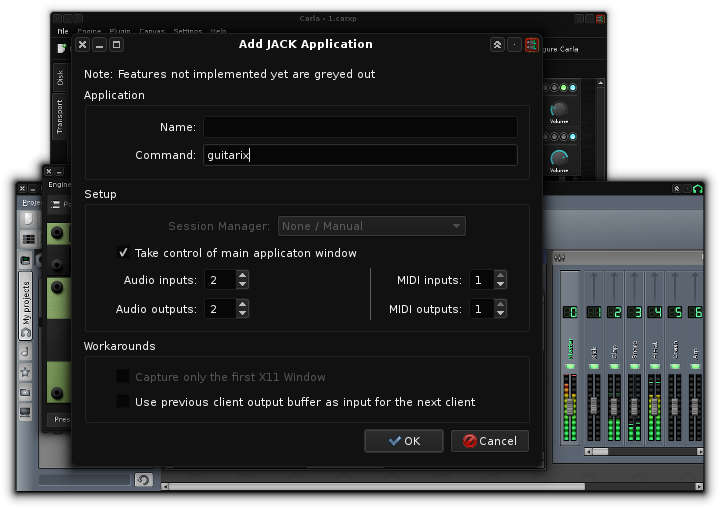This screenshot has height=508, width=720.
Task: Enable Use previous client output buffer option
Action: [123, 402]
